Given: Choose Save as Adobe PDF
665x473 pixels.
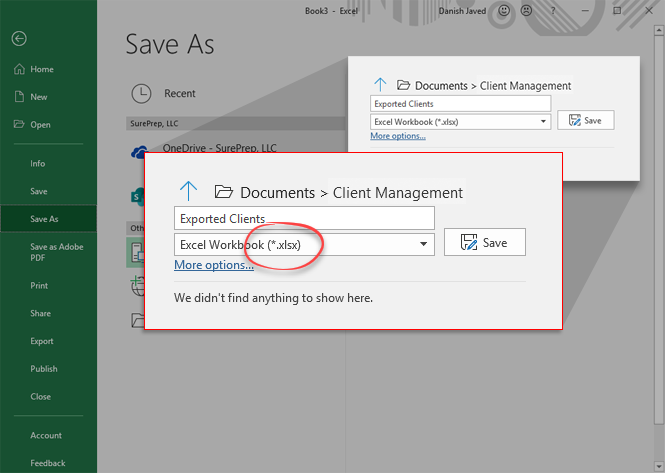Looking at the screenshot, I should 56,252.
